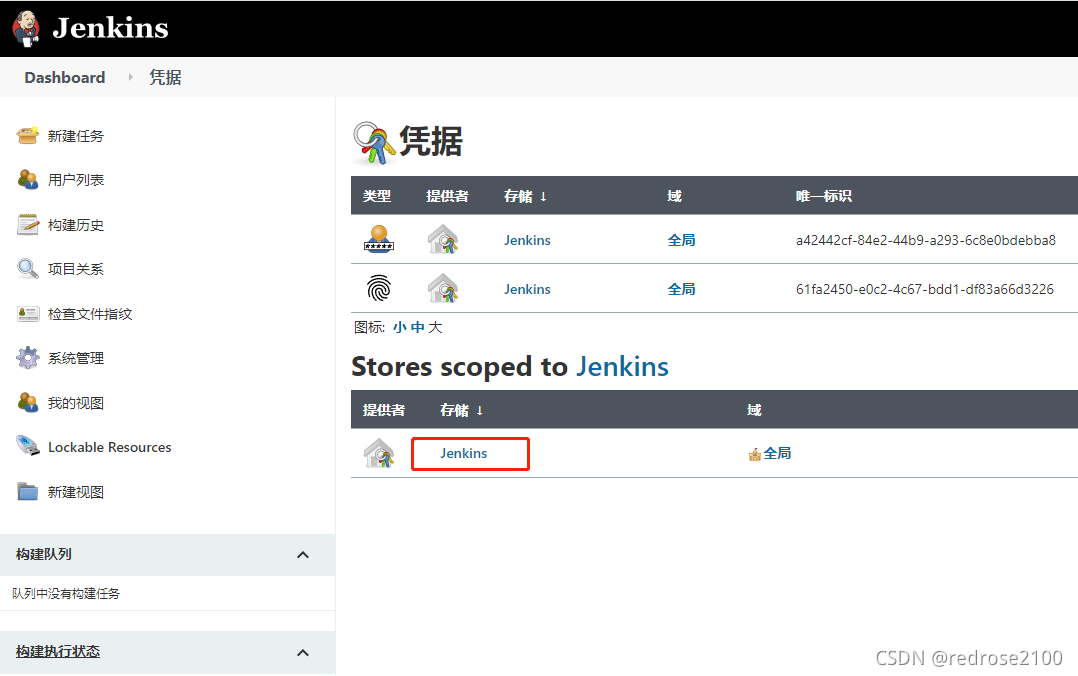Click the 用户列表 people icon
1078x676 pixels.
click(x=28, y=179)
